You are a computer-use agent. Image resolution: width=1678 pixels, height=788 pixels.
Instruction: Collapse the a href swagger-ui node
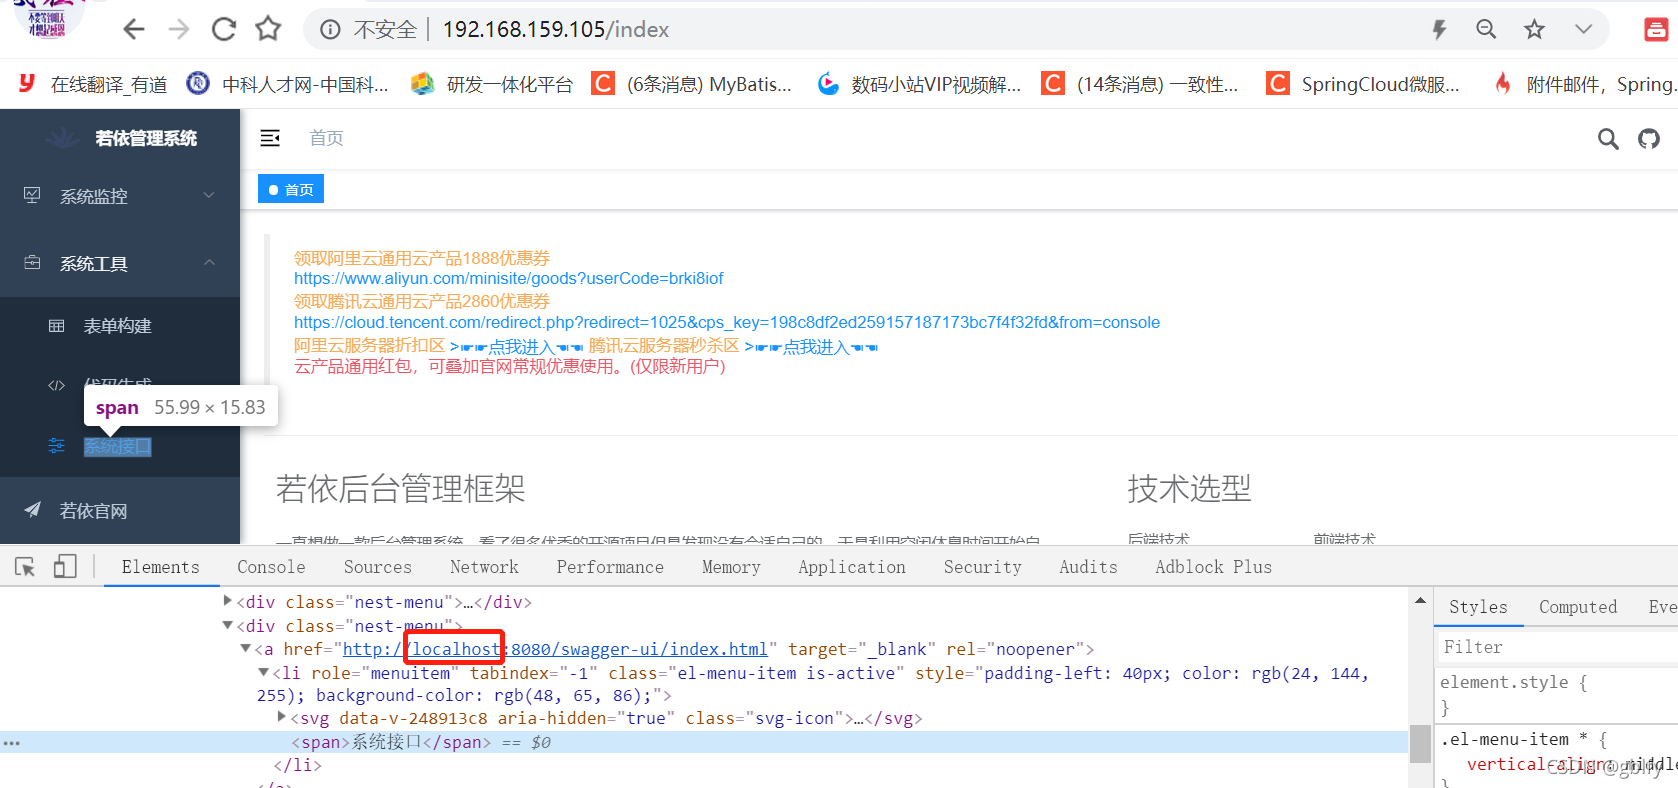click(246, 649)
